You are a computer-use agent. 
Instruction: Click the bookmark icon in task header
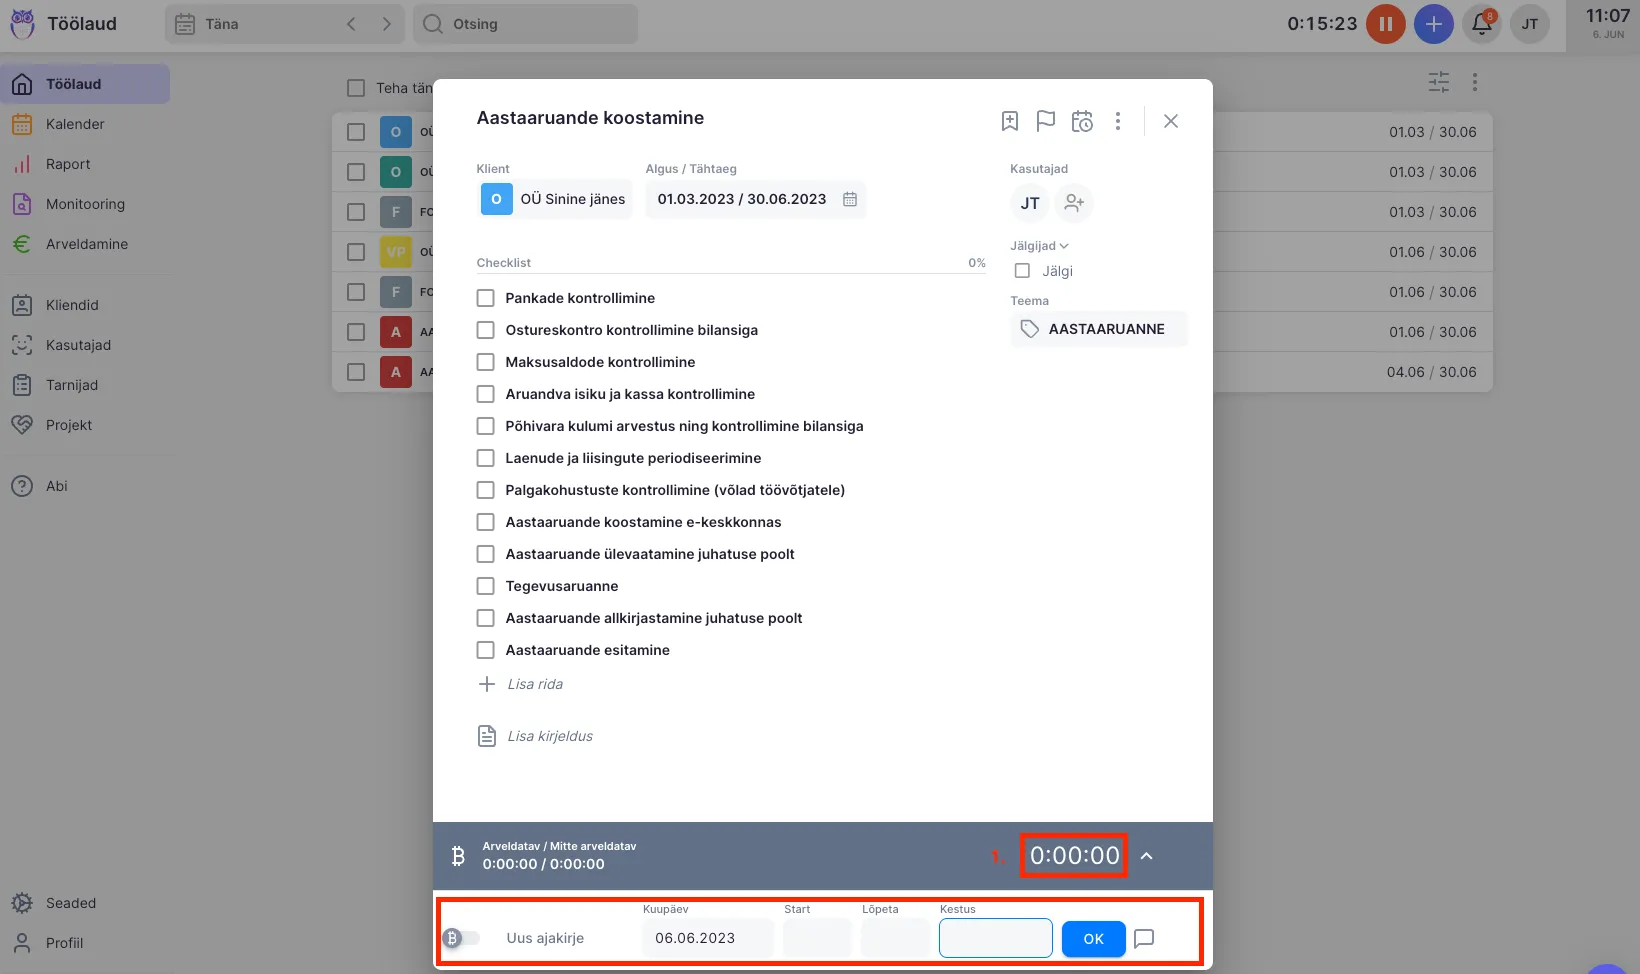(1010, 121)
